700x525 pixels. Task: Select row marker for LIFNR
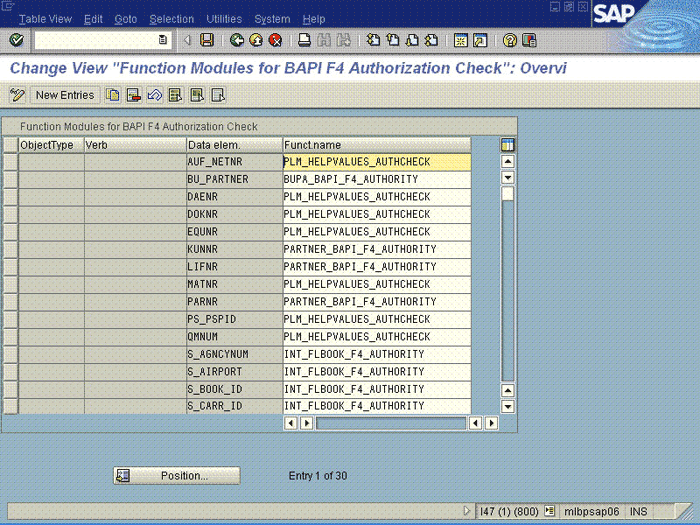[x=10, y=267]
